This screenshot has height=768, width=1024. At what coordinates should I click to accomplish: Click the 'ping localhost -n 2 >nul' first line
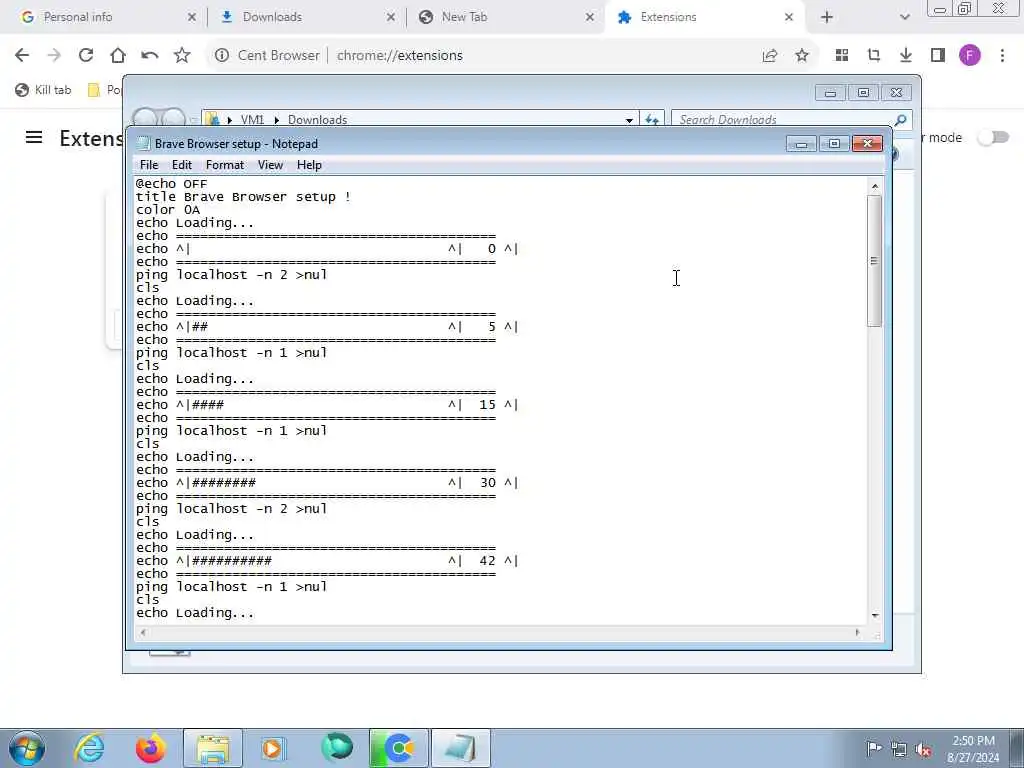pos(231,275)
